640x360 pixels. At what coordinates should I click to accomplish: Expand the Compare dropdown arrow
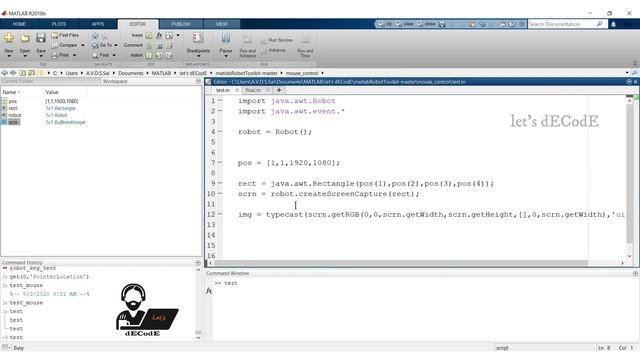click(x=83, y=45)
